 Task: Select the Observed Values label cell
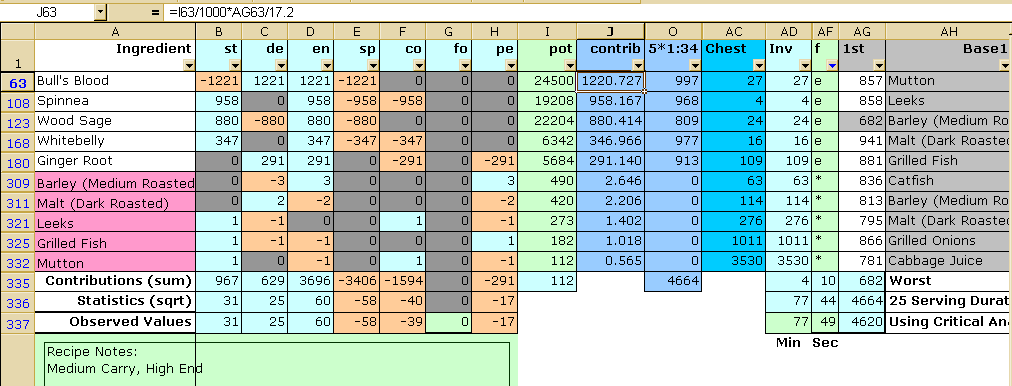coord(115,322)
